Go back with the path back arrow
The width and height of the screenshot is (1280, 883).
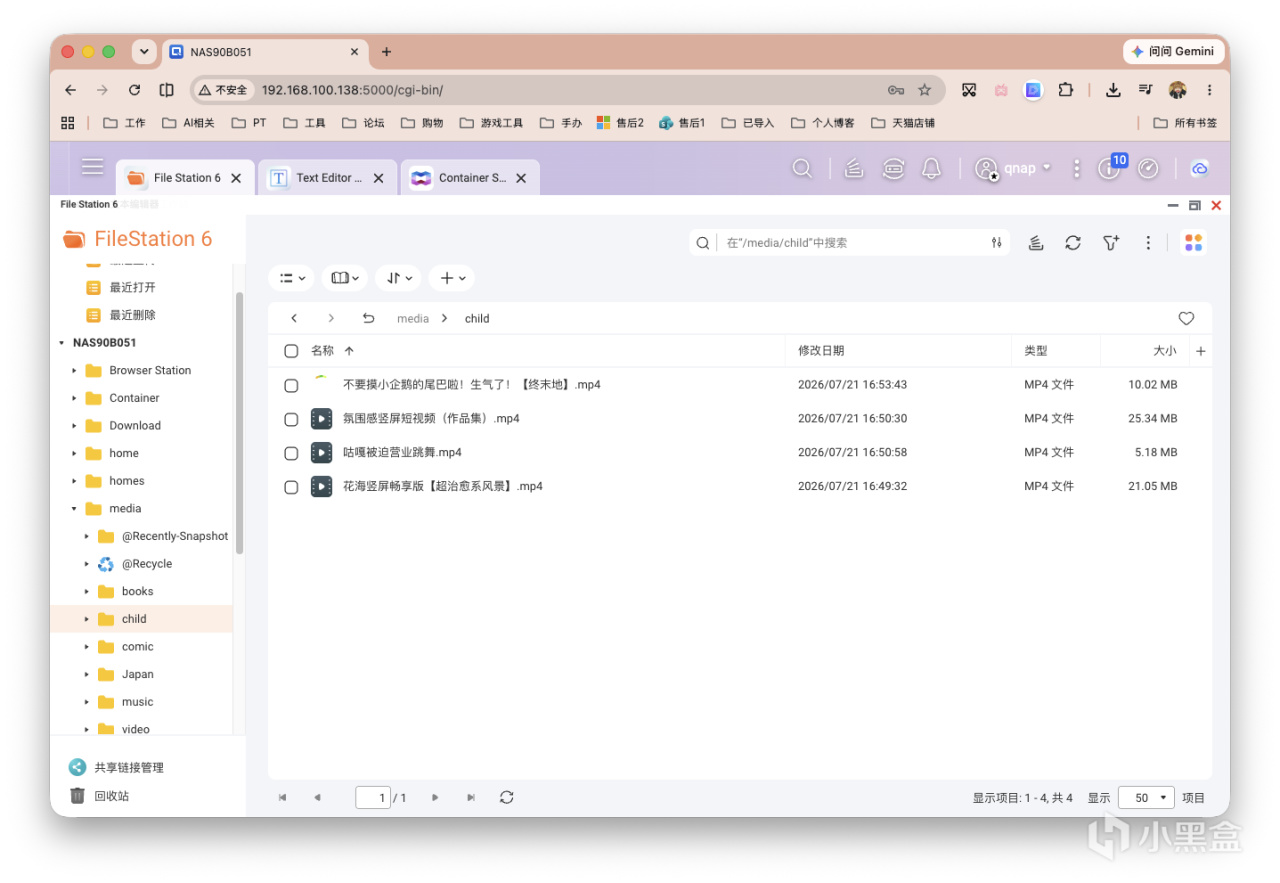pos(294,319)
